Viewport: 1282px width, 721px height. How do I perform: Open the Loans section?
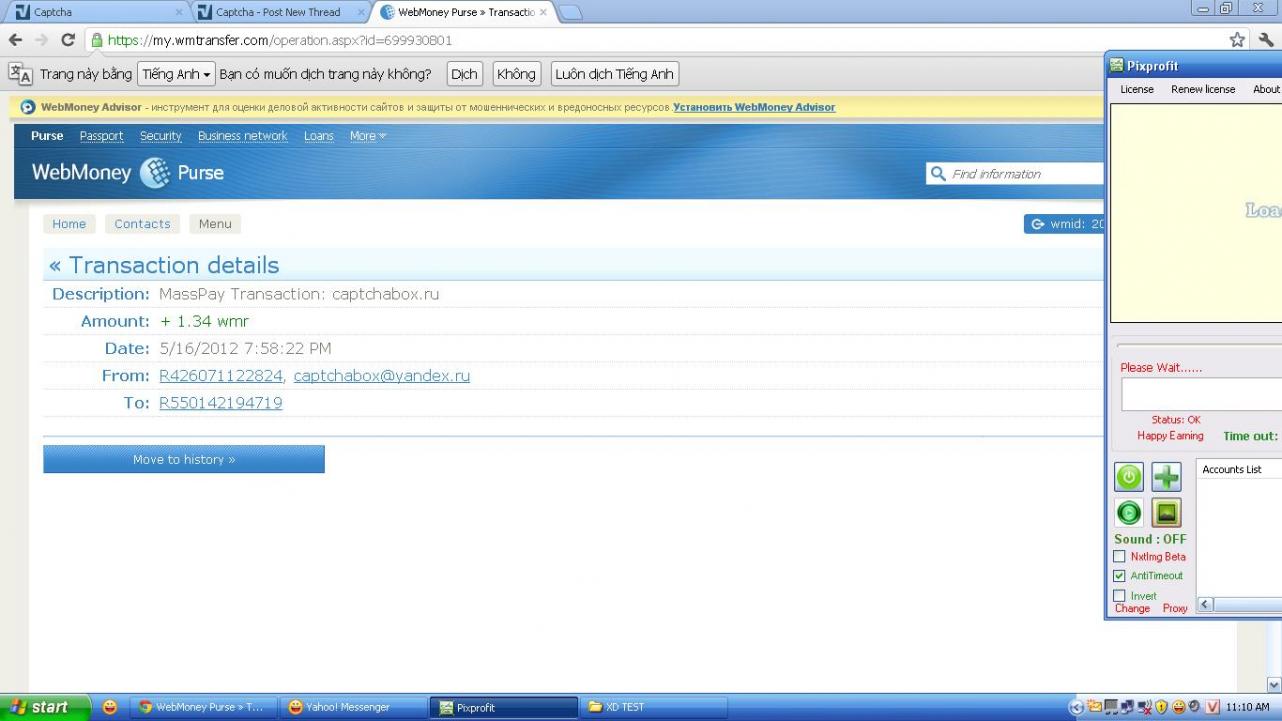[x=319, y=136]
